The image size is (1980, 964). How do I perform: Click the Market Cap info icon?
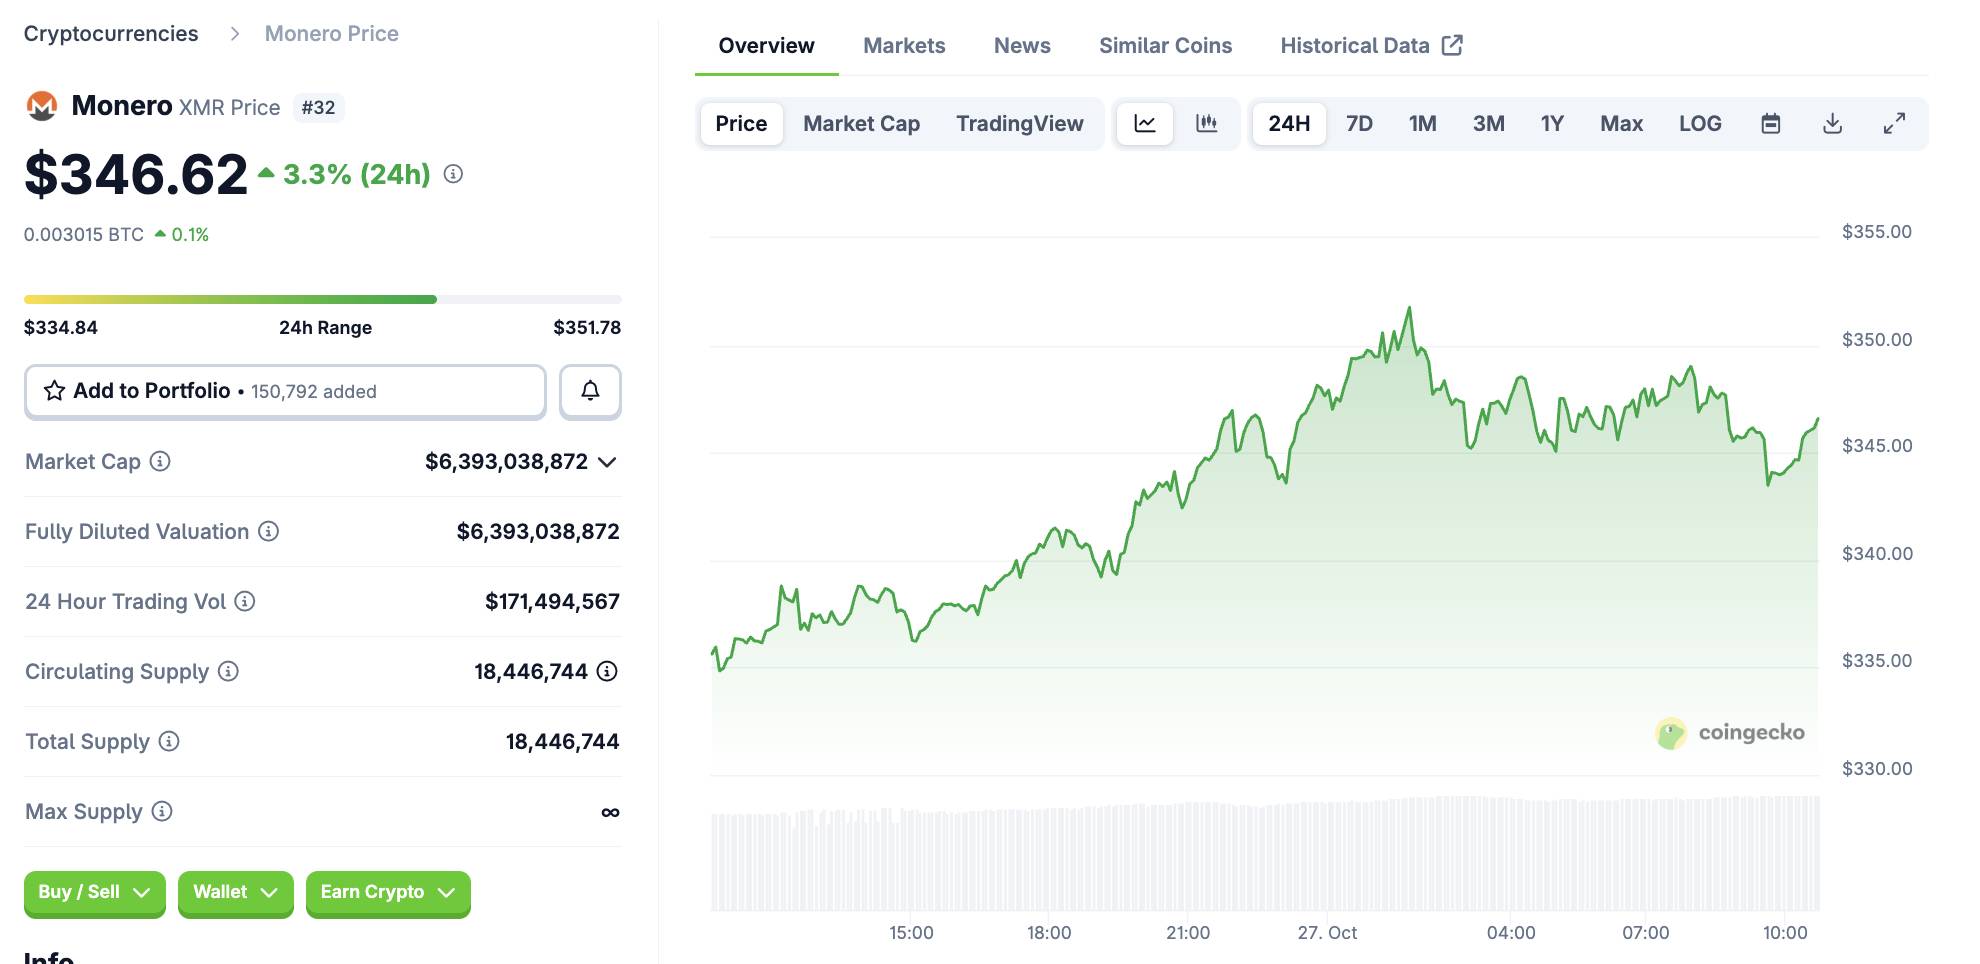160,461
